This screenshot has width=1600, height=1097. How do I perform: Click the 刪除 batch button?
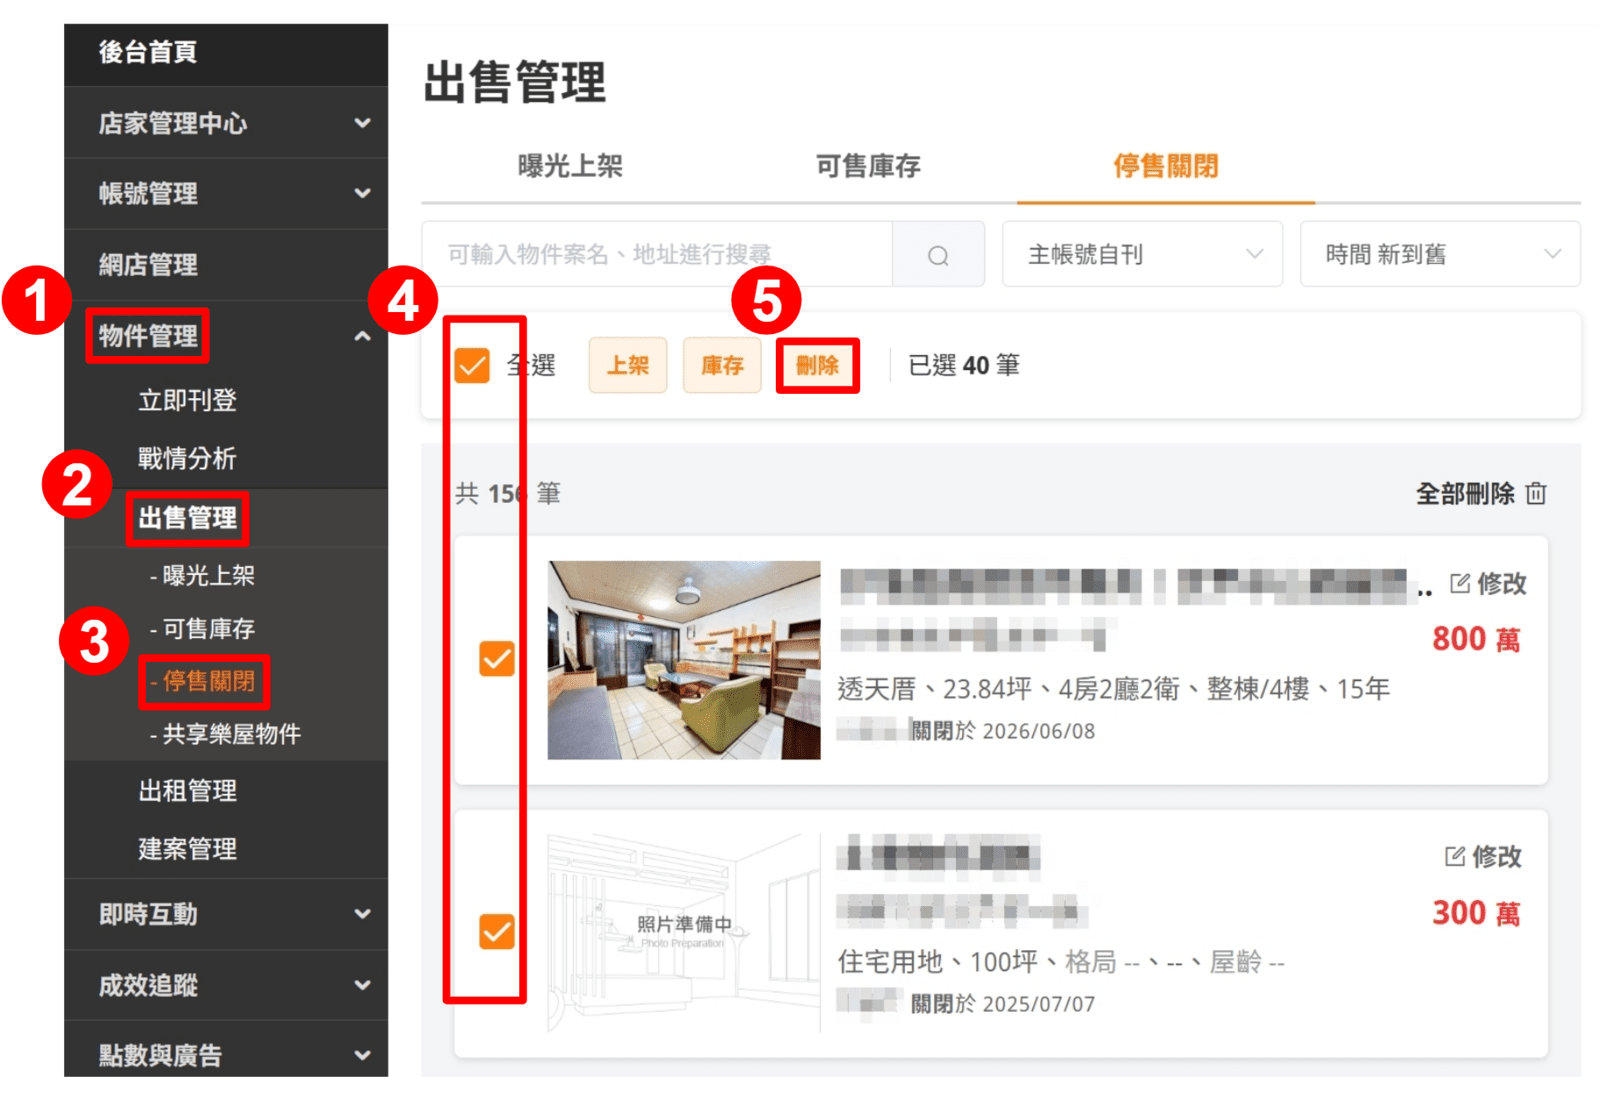pos(817,365)
